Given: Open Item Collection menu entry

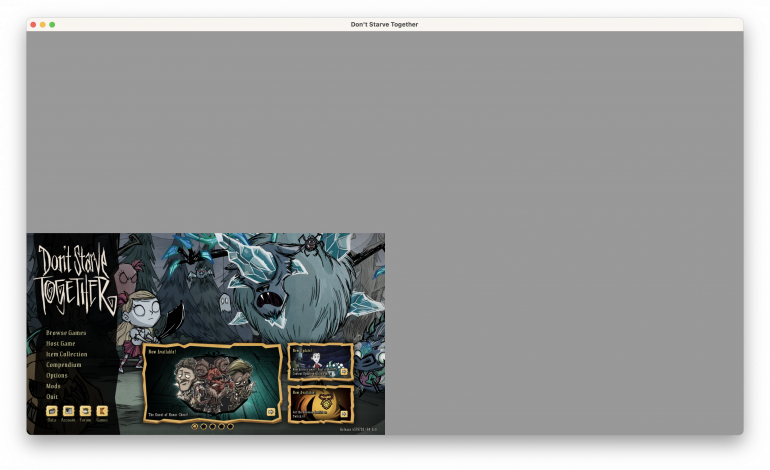Looking at the screenshot, I should click(66, 354).
